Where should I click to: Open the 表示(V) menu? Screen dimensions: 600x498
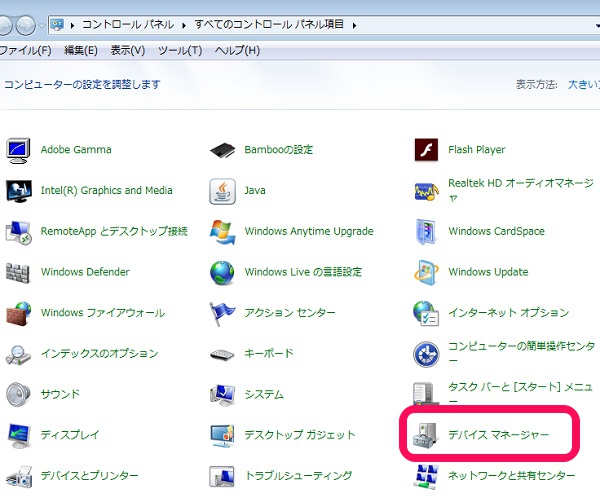[128, 50]
